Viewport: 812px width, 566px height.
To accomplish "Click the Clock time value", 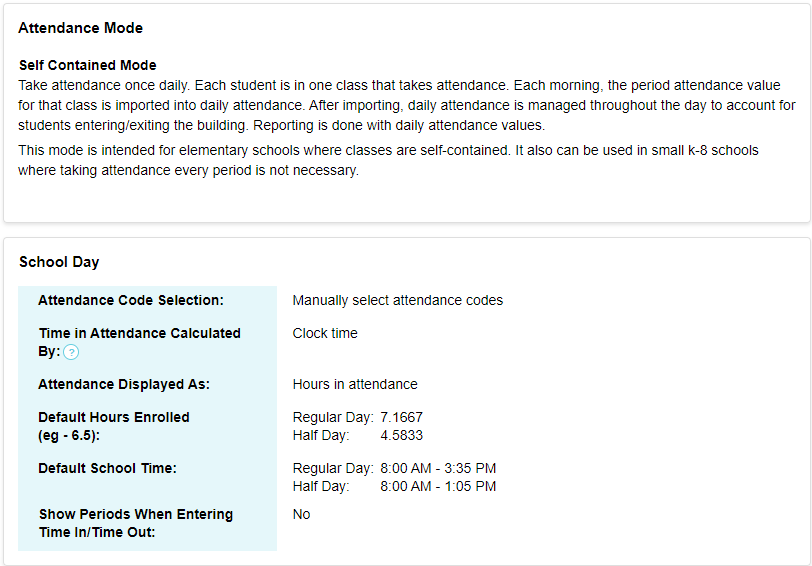I will point(325,333).
